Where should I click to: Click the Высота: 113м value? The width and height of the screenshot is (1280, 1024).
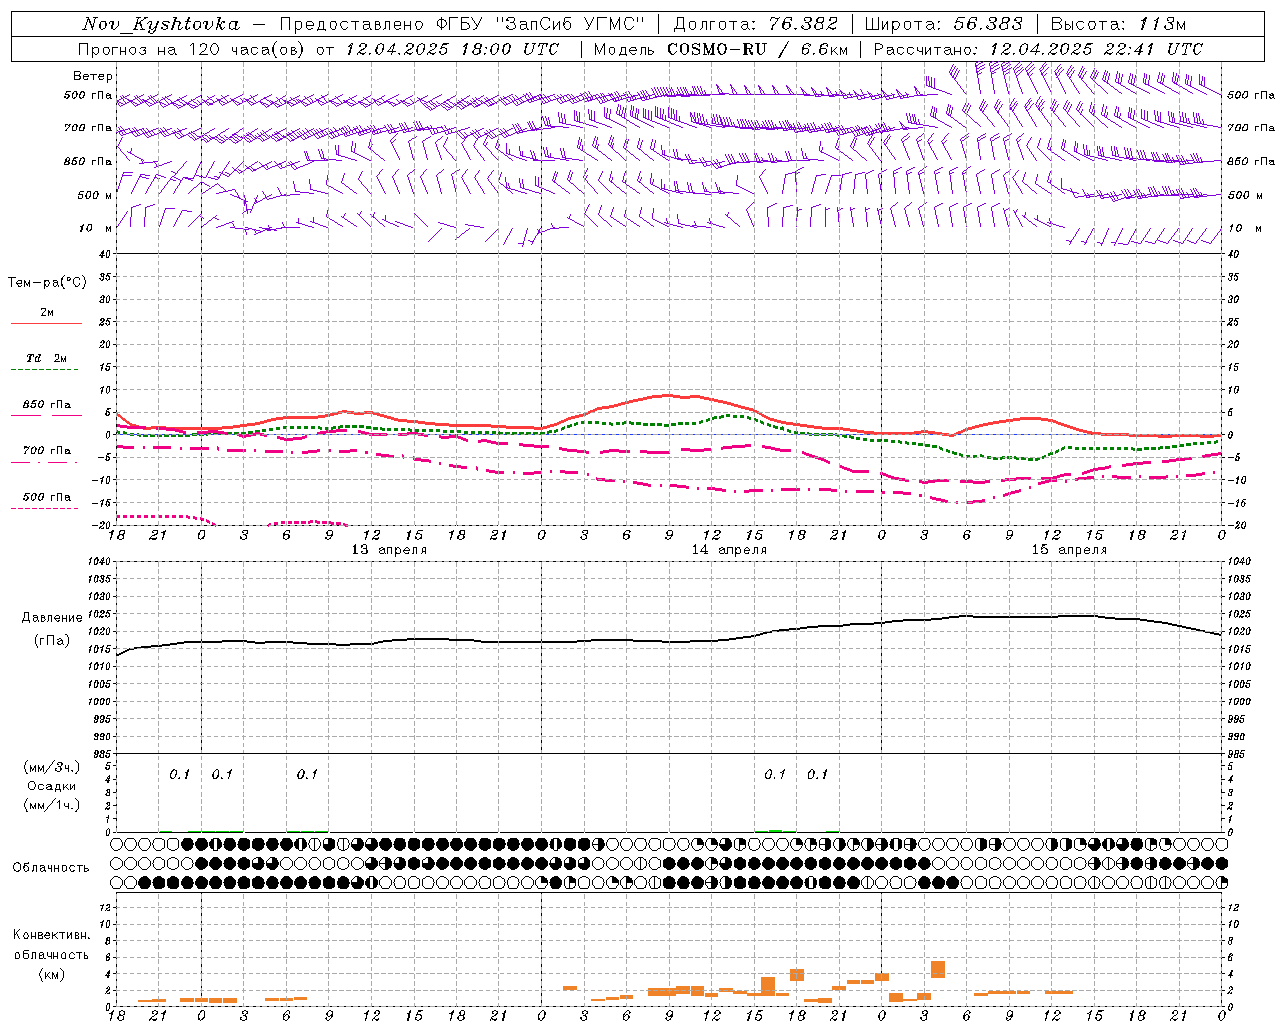[1118, 24]
